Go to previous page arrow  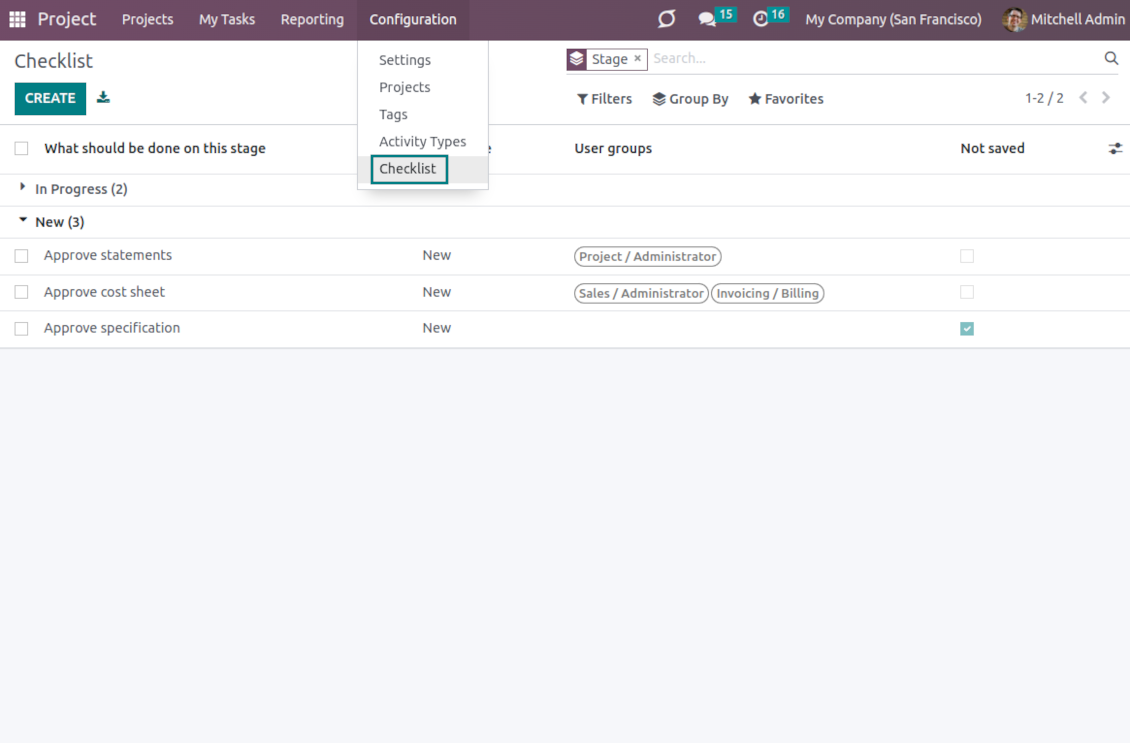tap(1083, 98)
